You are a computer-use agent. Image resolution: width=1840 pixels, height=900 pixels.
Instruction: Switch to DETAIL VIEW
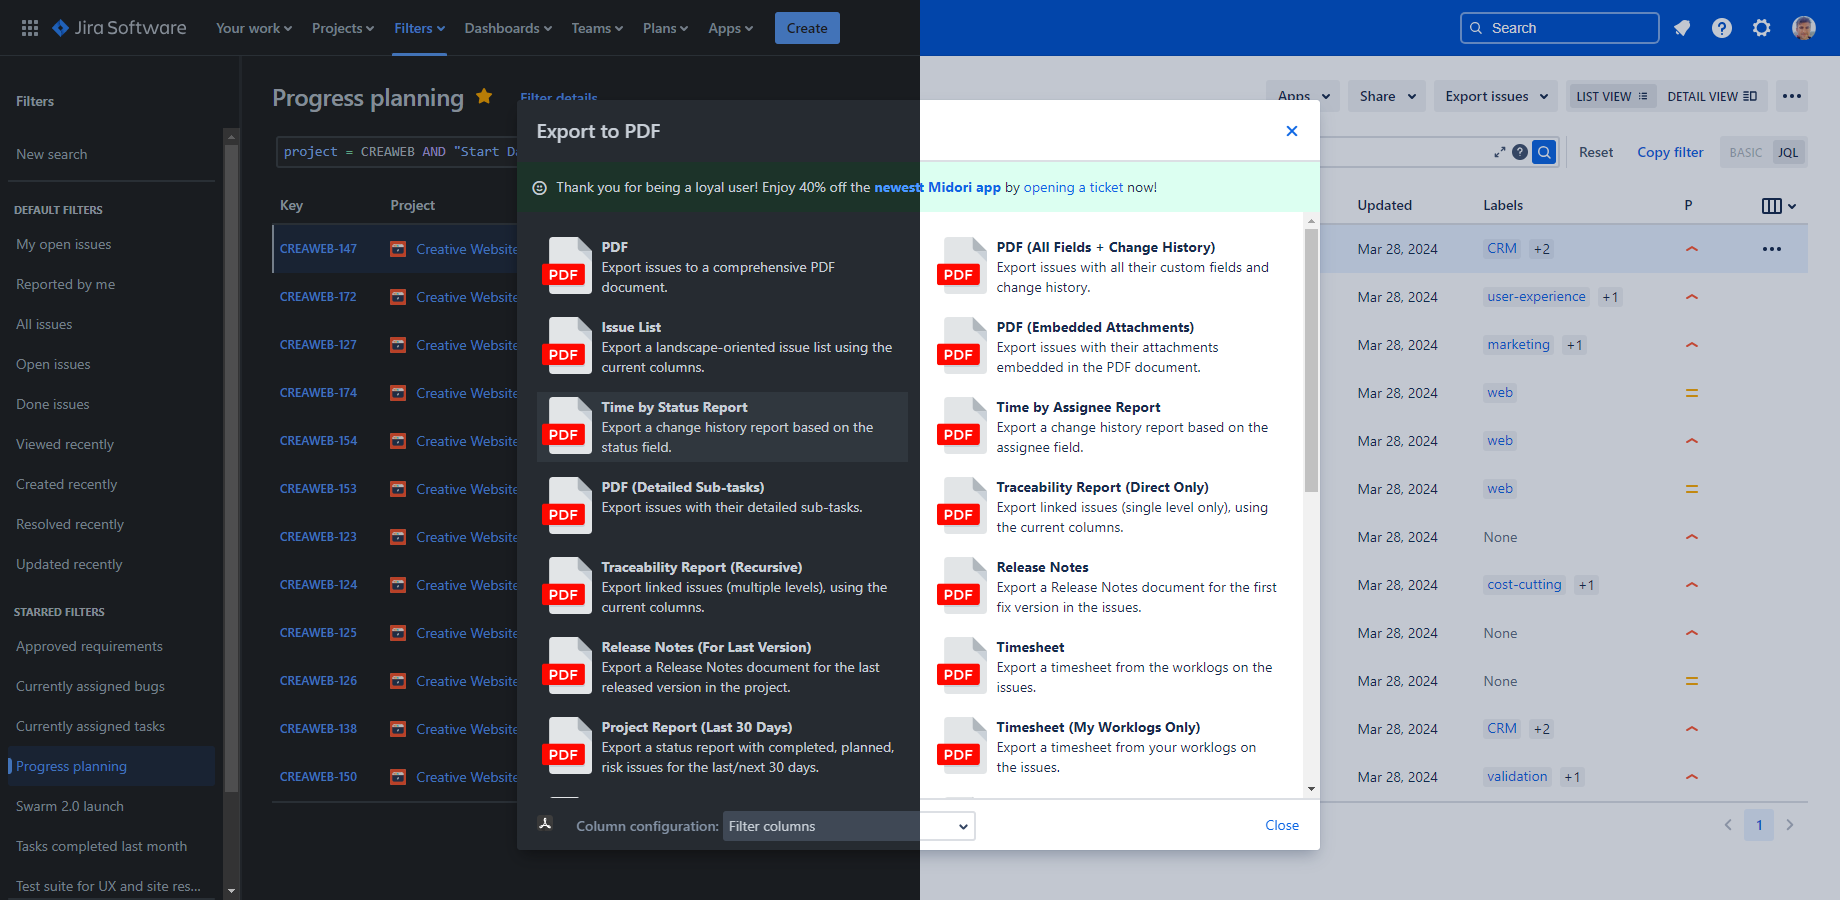(x=1712, y=96)
